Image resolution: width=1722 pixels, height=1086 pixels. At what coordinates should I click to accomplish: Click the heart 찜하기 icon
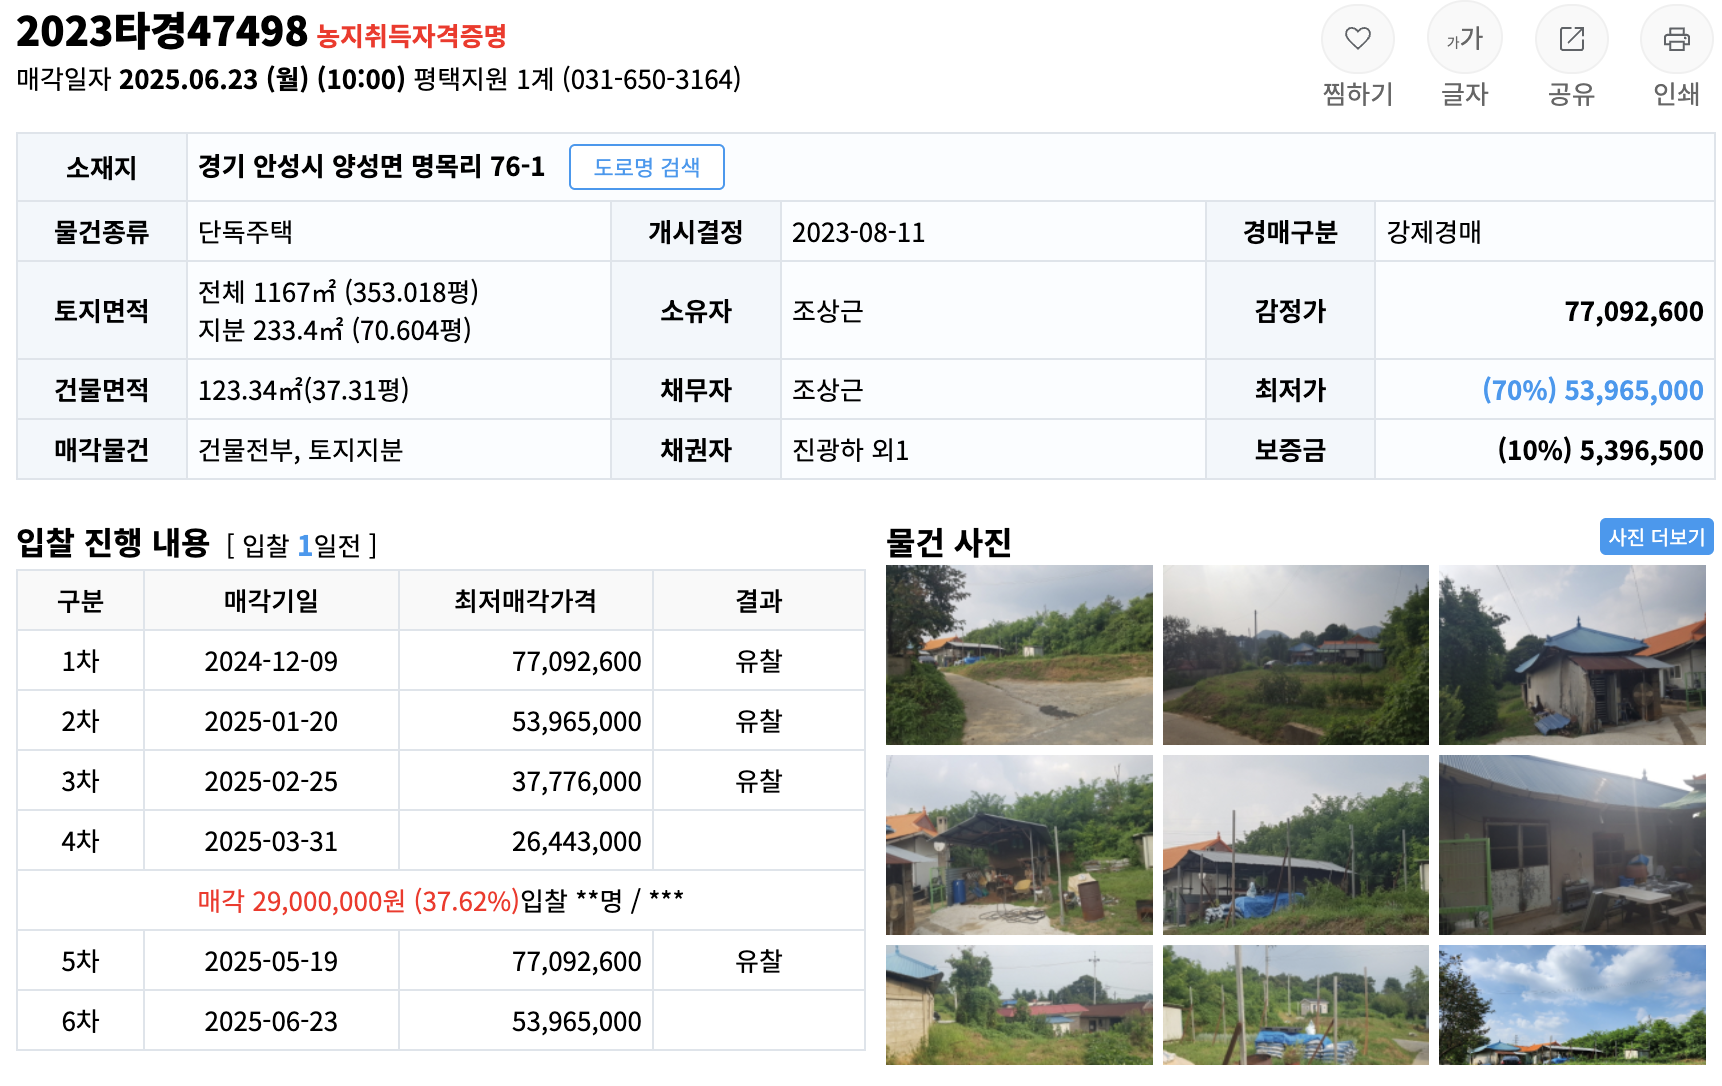(x=1357, y=39)
